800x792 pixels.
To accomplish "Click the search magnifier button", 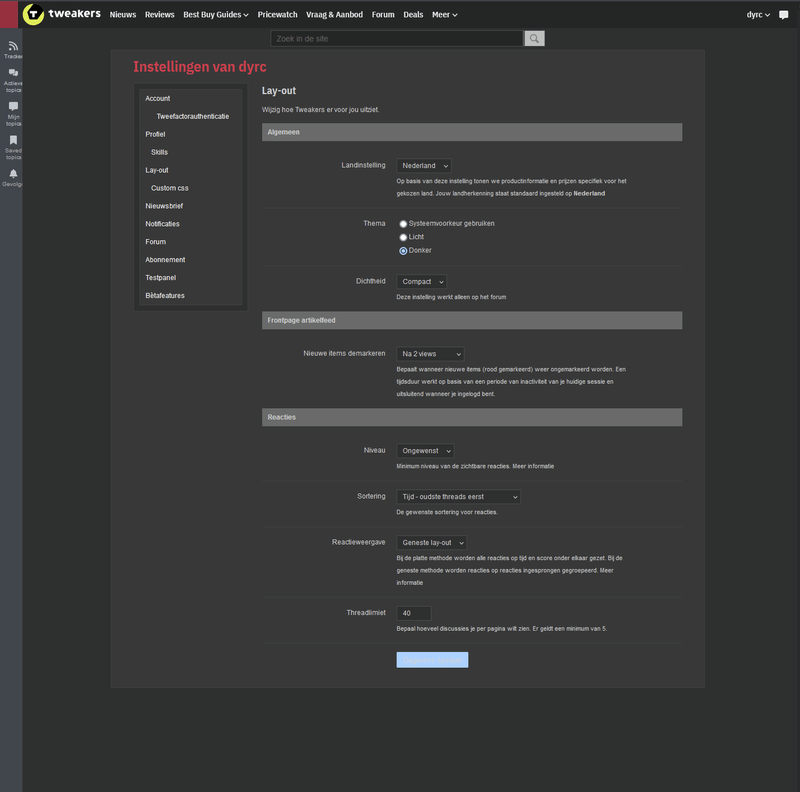I will [534, 38].
